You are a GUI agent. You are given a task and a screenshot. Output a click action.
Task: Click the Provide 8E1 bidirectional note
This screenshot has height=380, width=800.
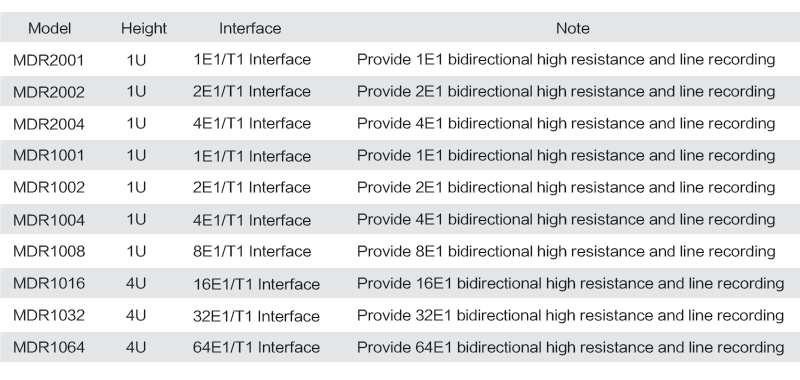click(x=566, y=251)
